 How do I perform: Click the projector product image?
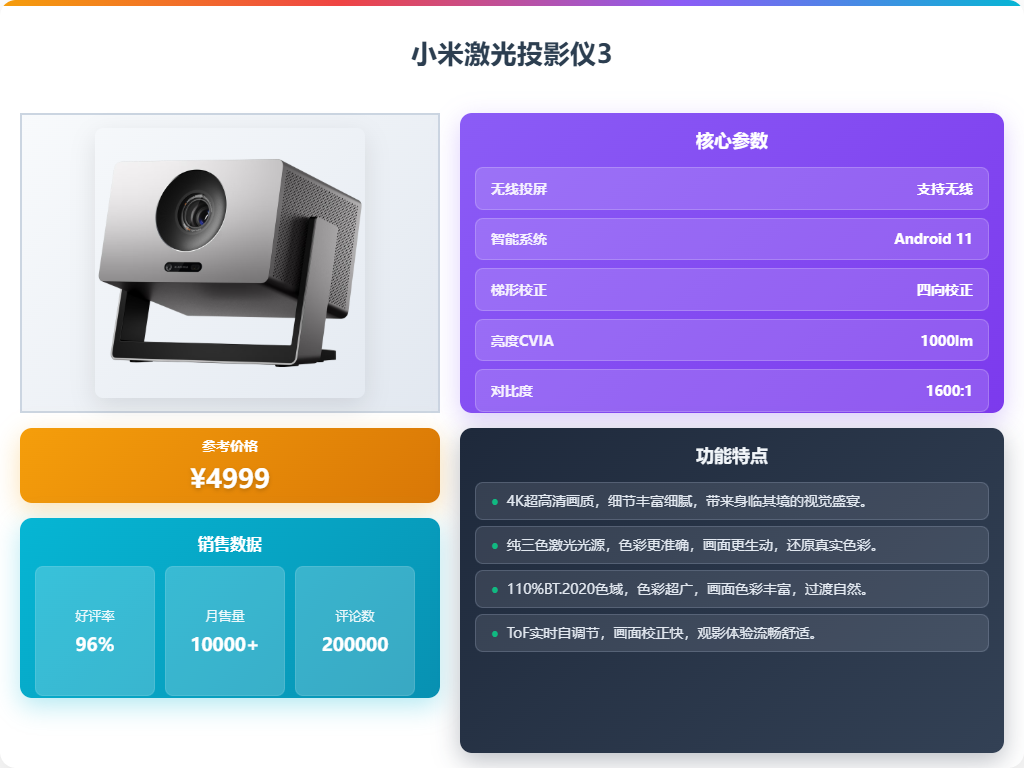(230, 263)
